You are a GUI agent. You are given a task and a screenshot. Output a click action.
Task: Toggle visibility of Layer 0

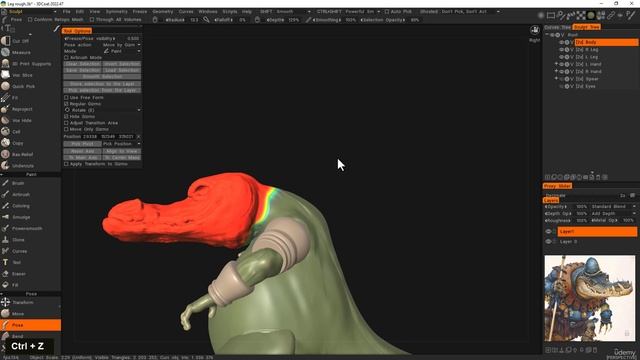click(x=549, y=241)
